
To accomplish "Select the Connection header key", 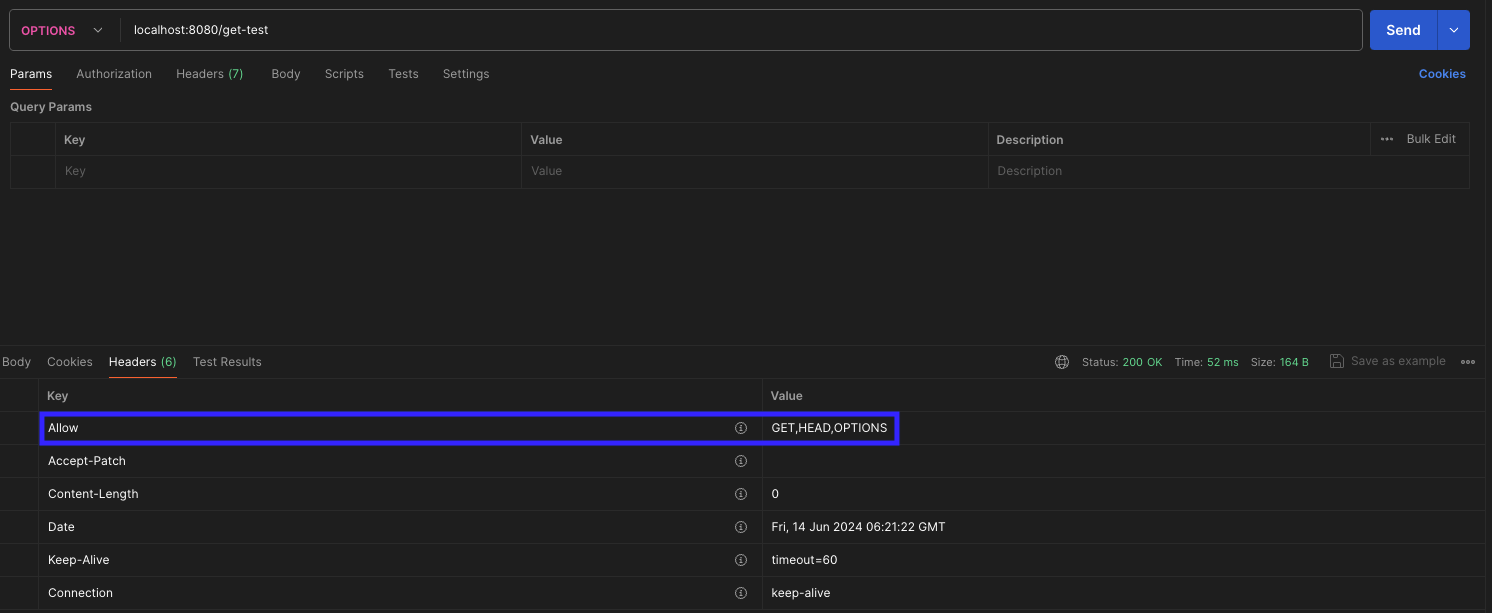I will coord(80,593).
